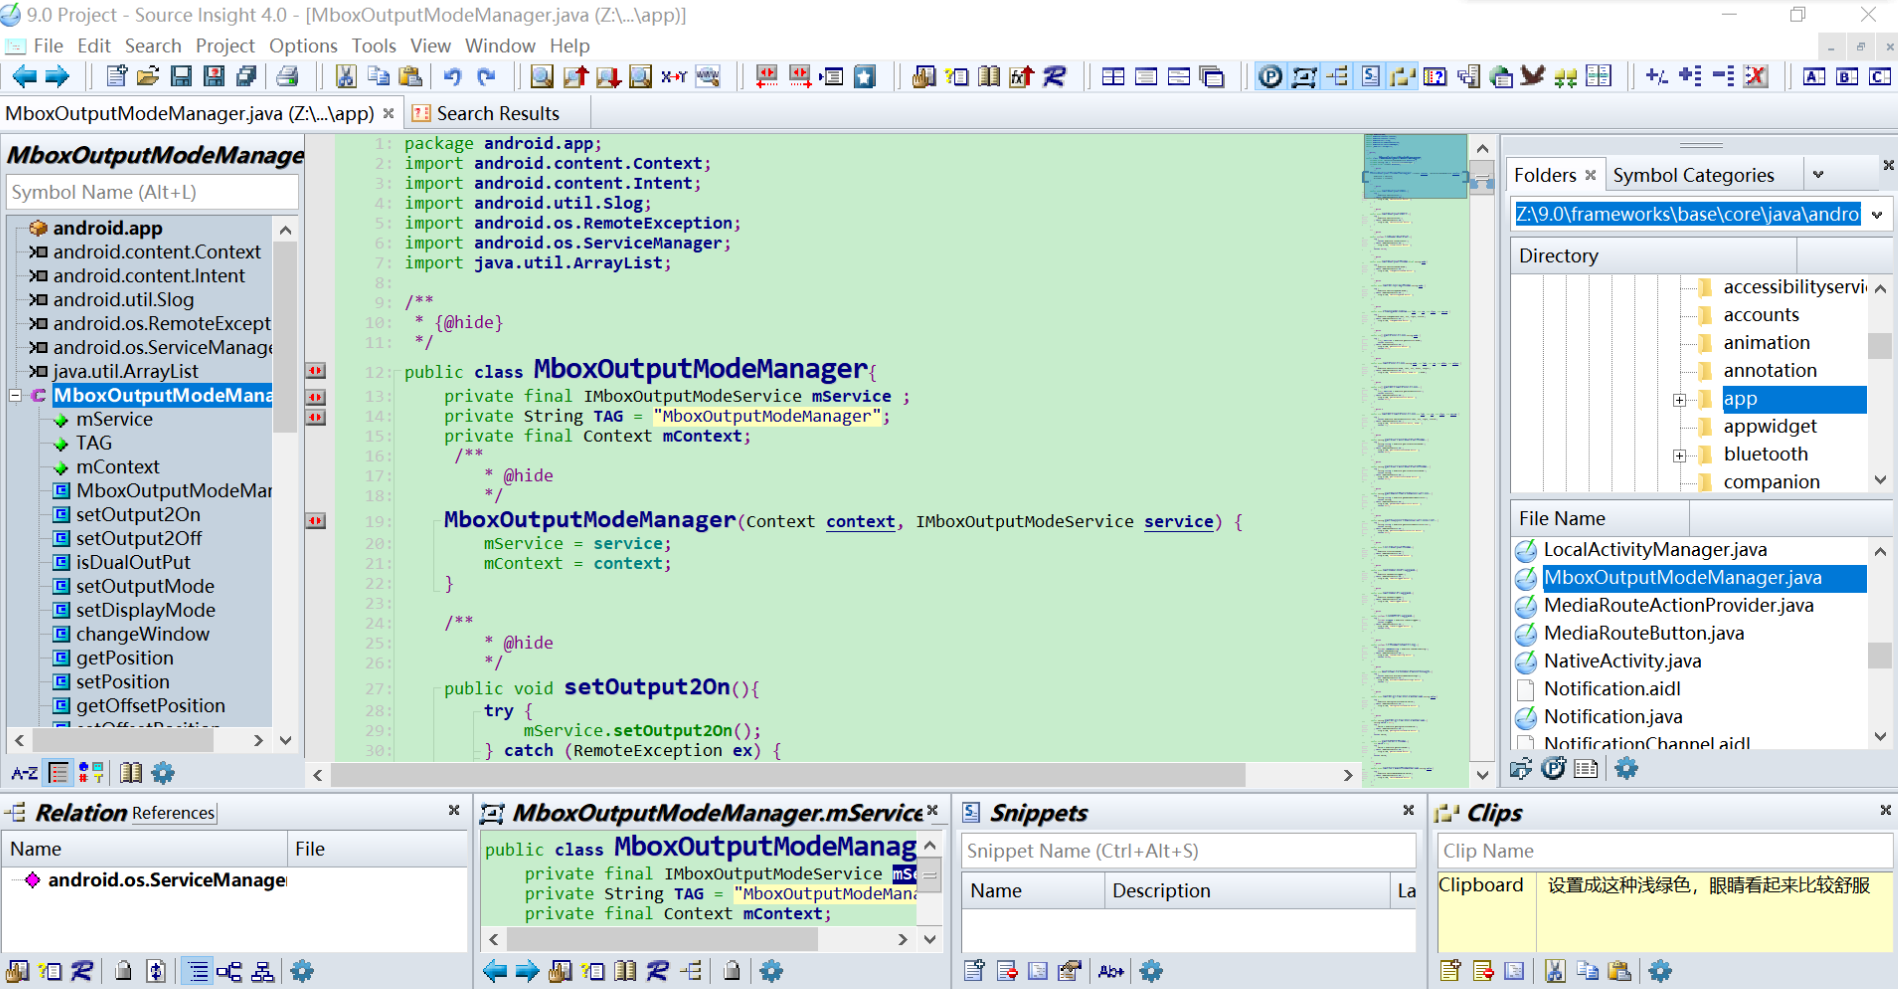Expand the android.os.ServiceManager relation node
Image resolution: width=1898 pixels, height=989 pixels.
32,880
